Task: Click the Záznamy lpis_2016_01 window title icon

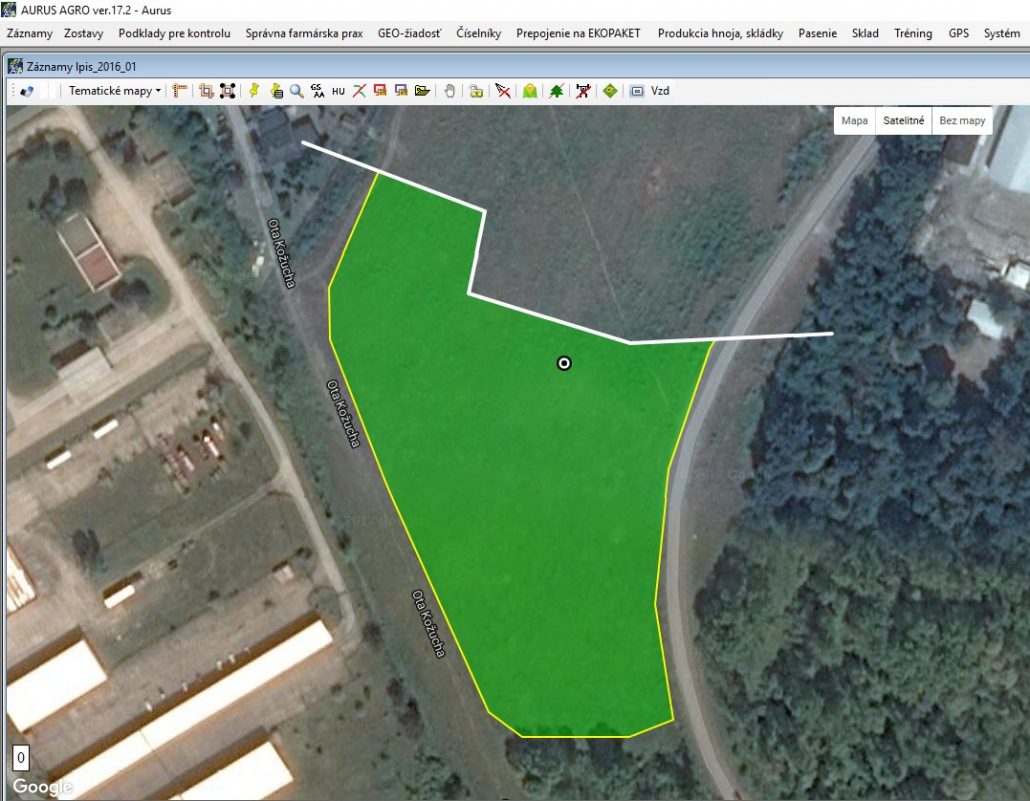Action: coord(15,66)
